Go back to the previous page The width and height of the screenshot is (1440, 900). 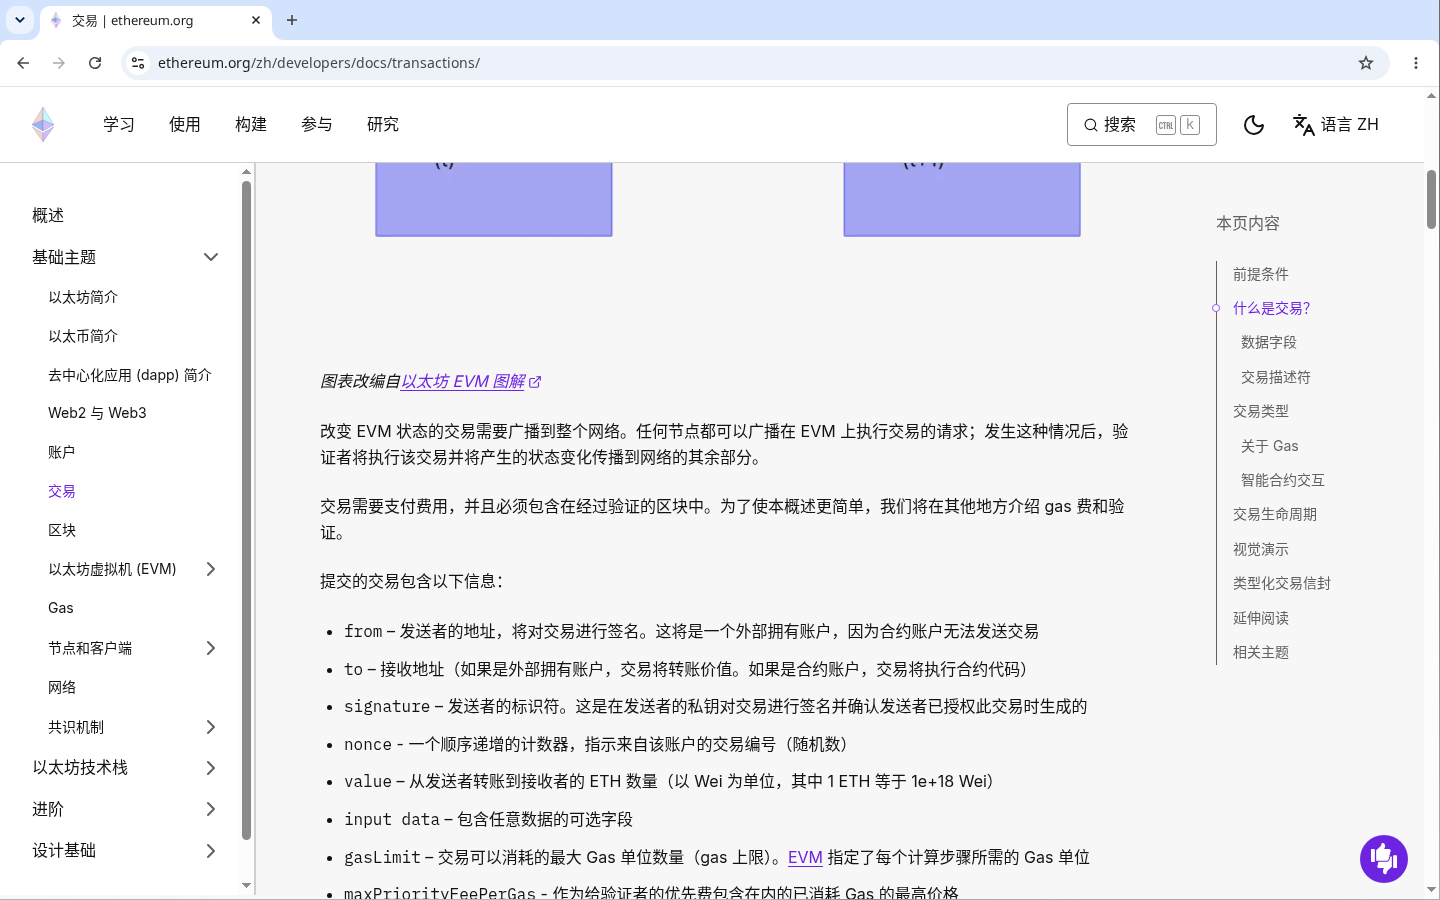click(x=23, y=63)
